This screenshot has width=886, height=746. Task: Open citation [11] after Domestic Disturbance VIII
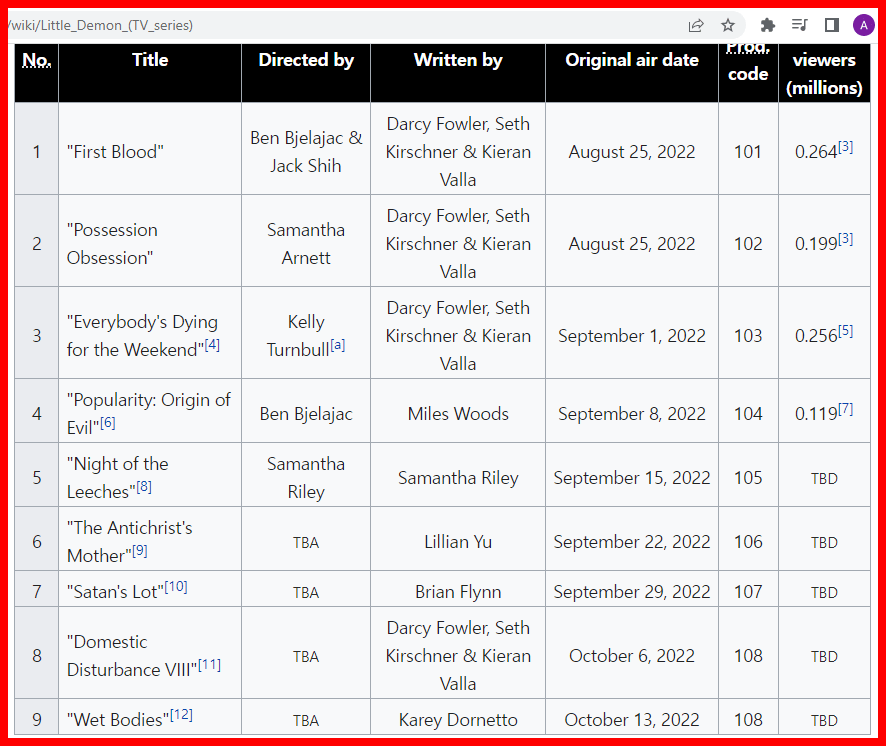point(210,665)
